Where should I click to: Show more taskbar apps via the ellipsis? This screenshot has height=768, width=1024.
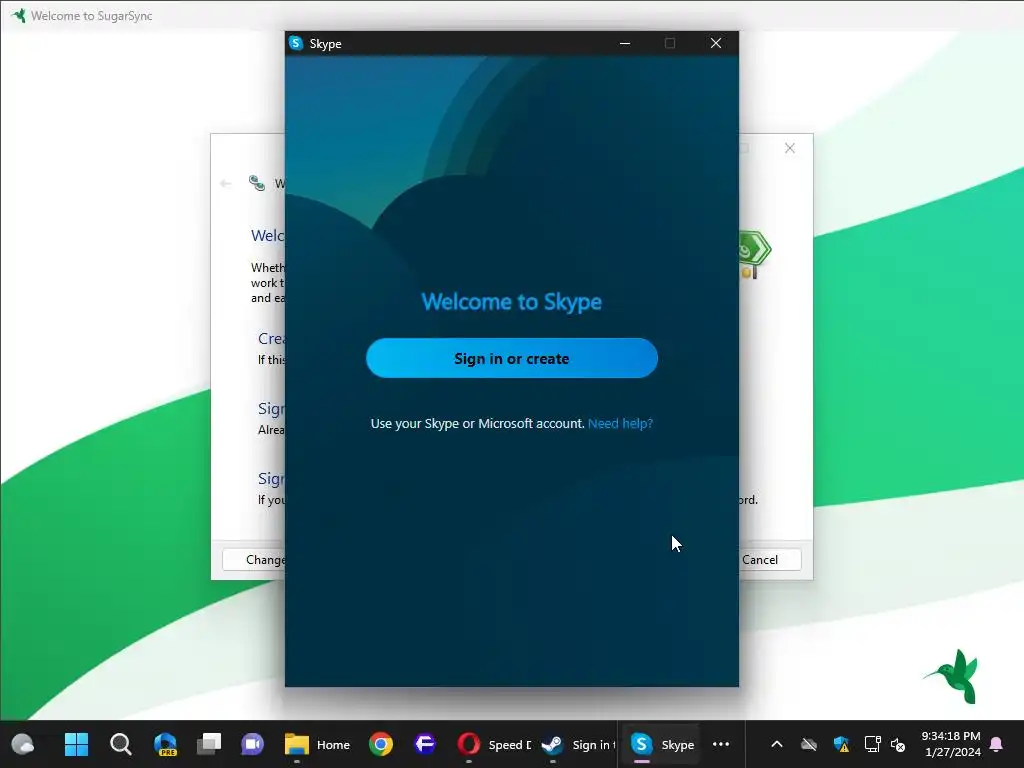click(x=721, y=744)
